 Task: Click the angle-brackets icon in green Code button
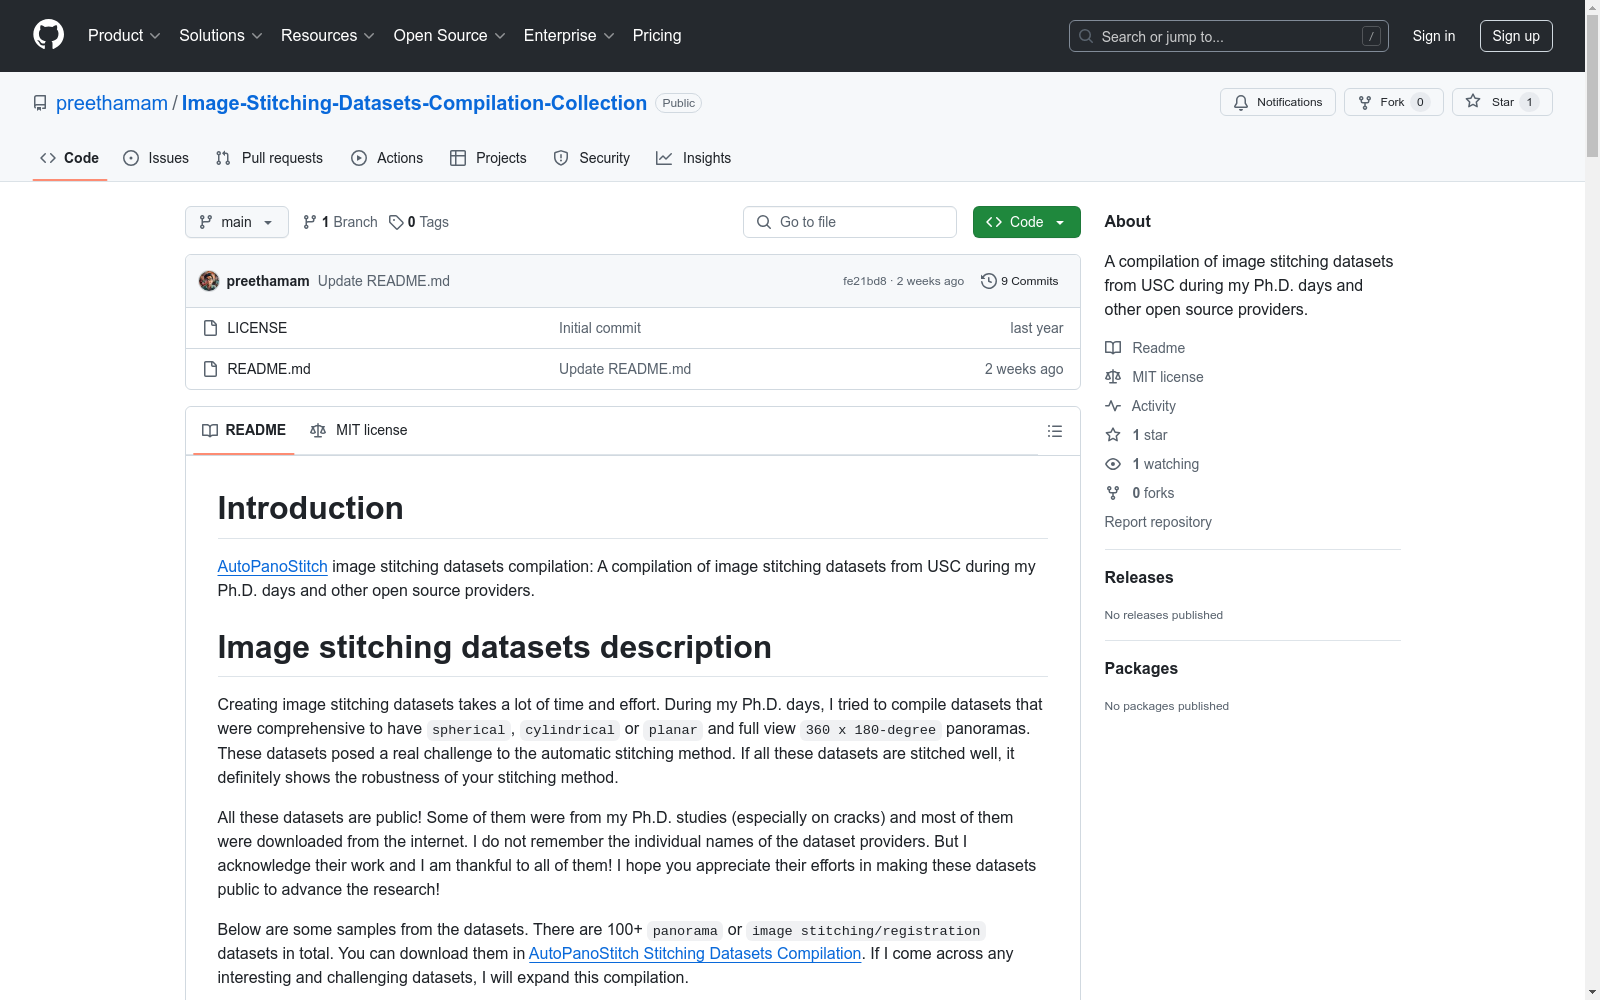click(x=994, y=222)
